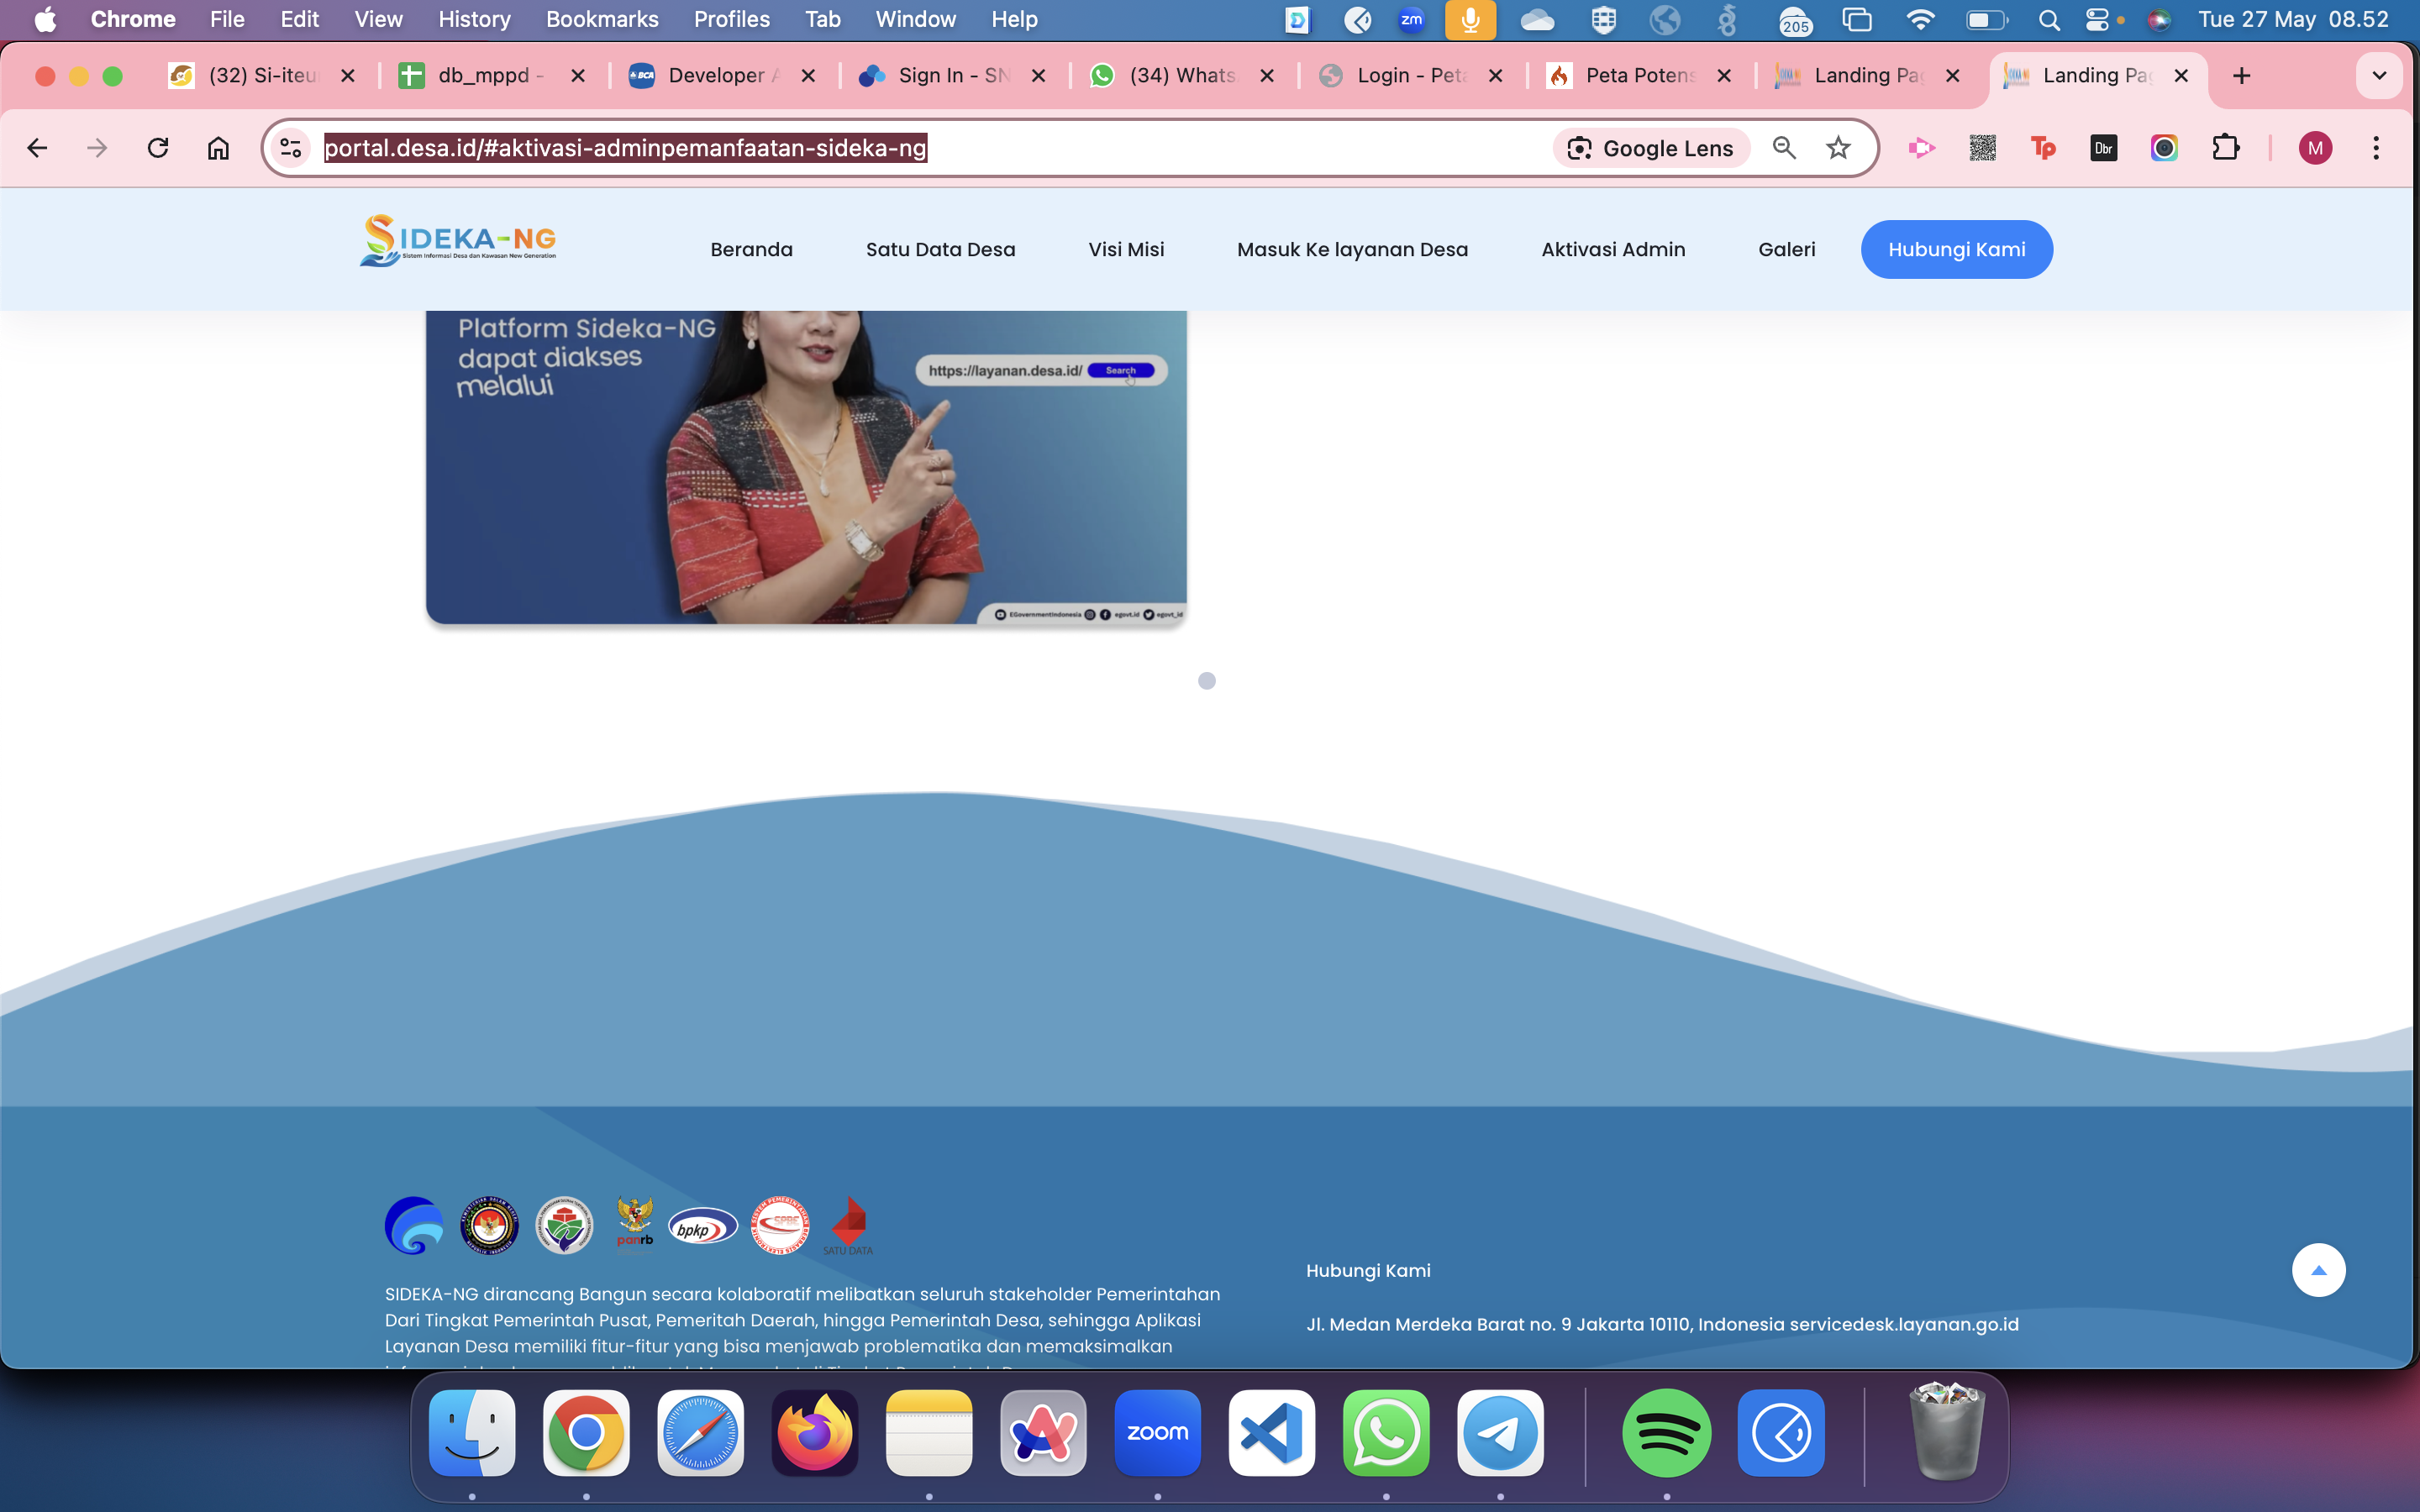Open Telegram from the dock
This screenshot has width=2420, height=1512.
(x=1500, y=1433)
